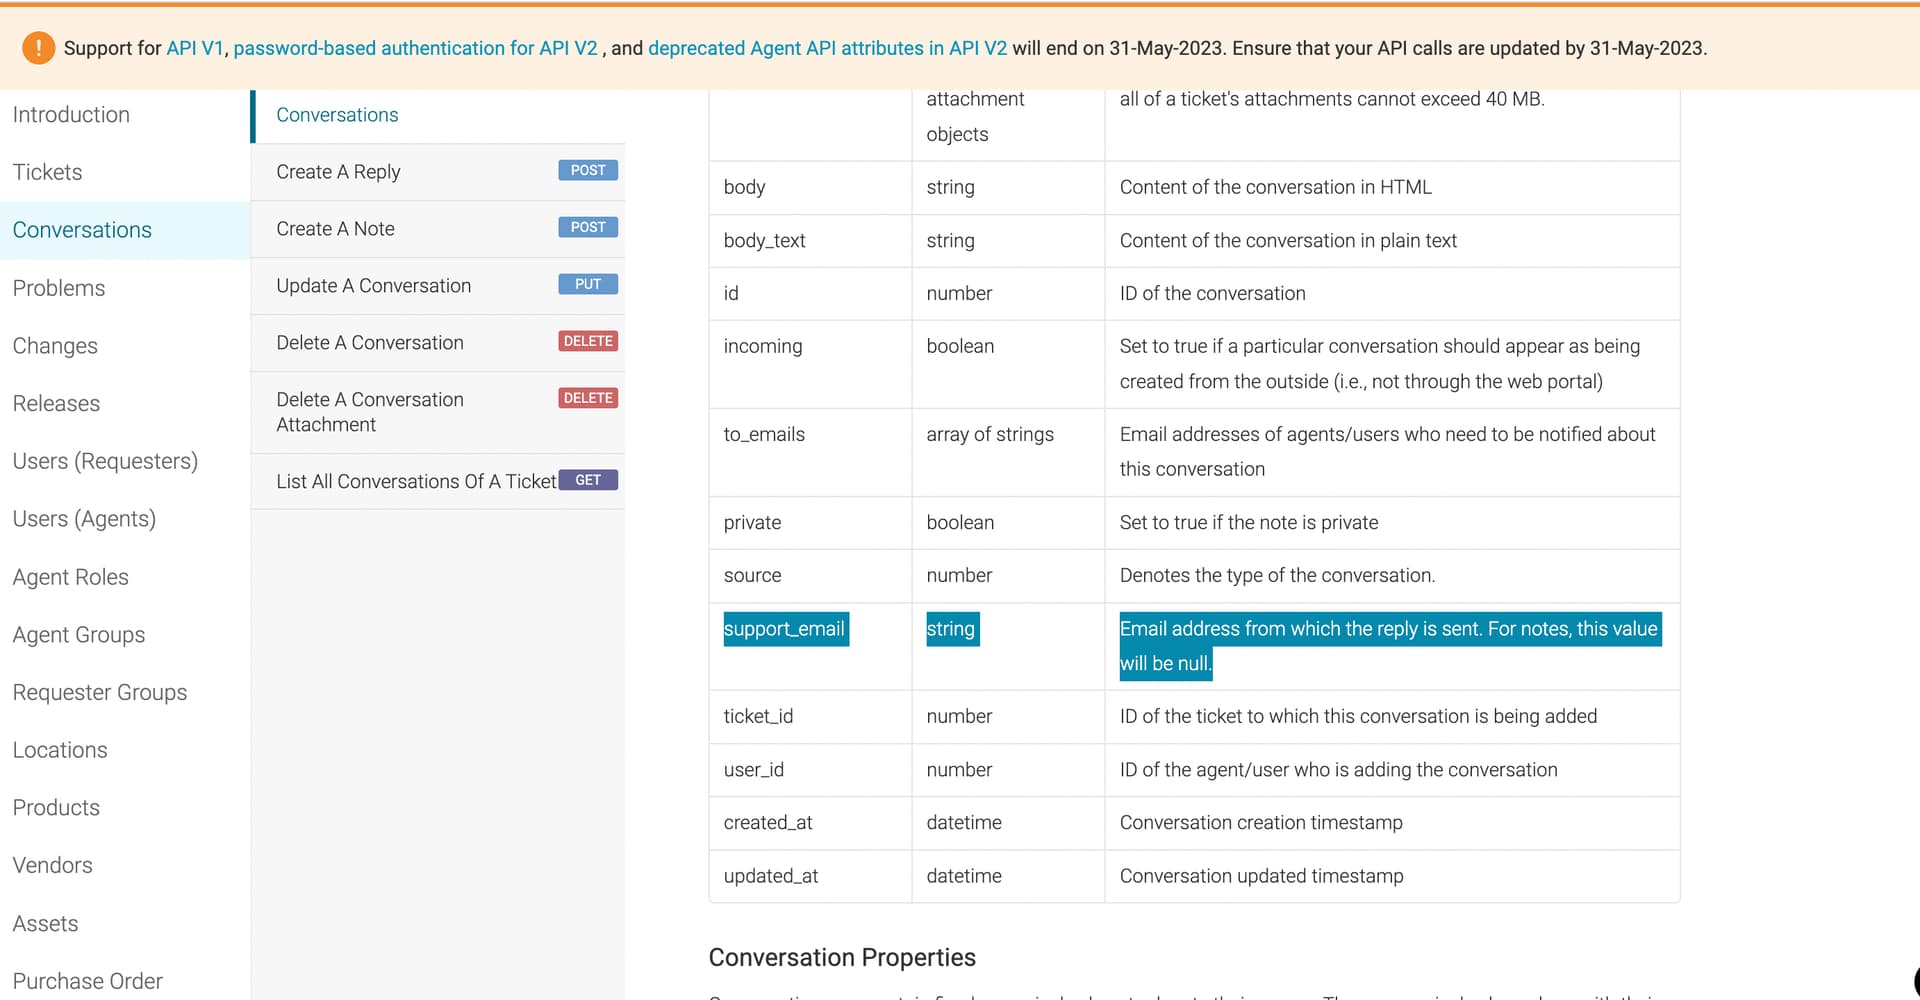Click the GET badge for List All Conversations
Screen dimensions: 1920x1000
588,480
